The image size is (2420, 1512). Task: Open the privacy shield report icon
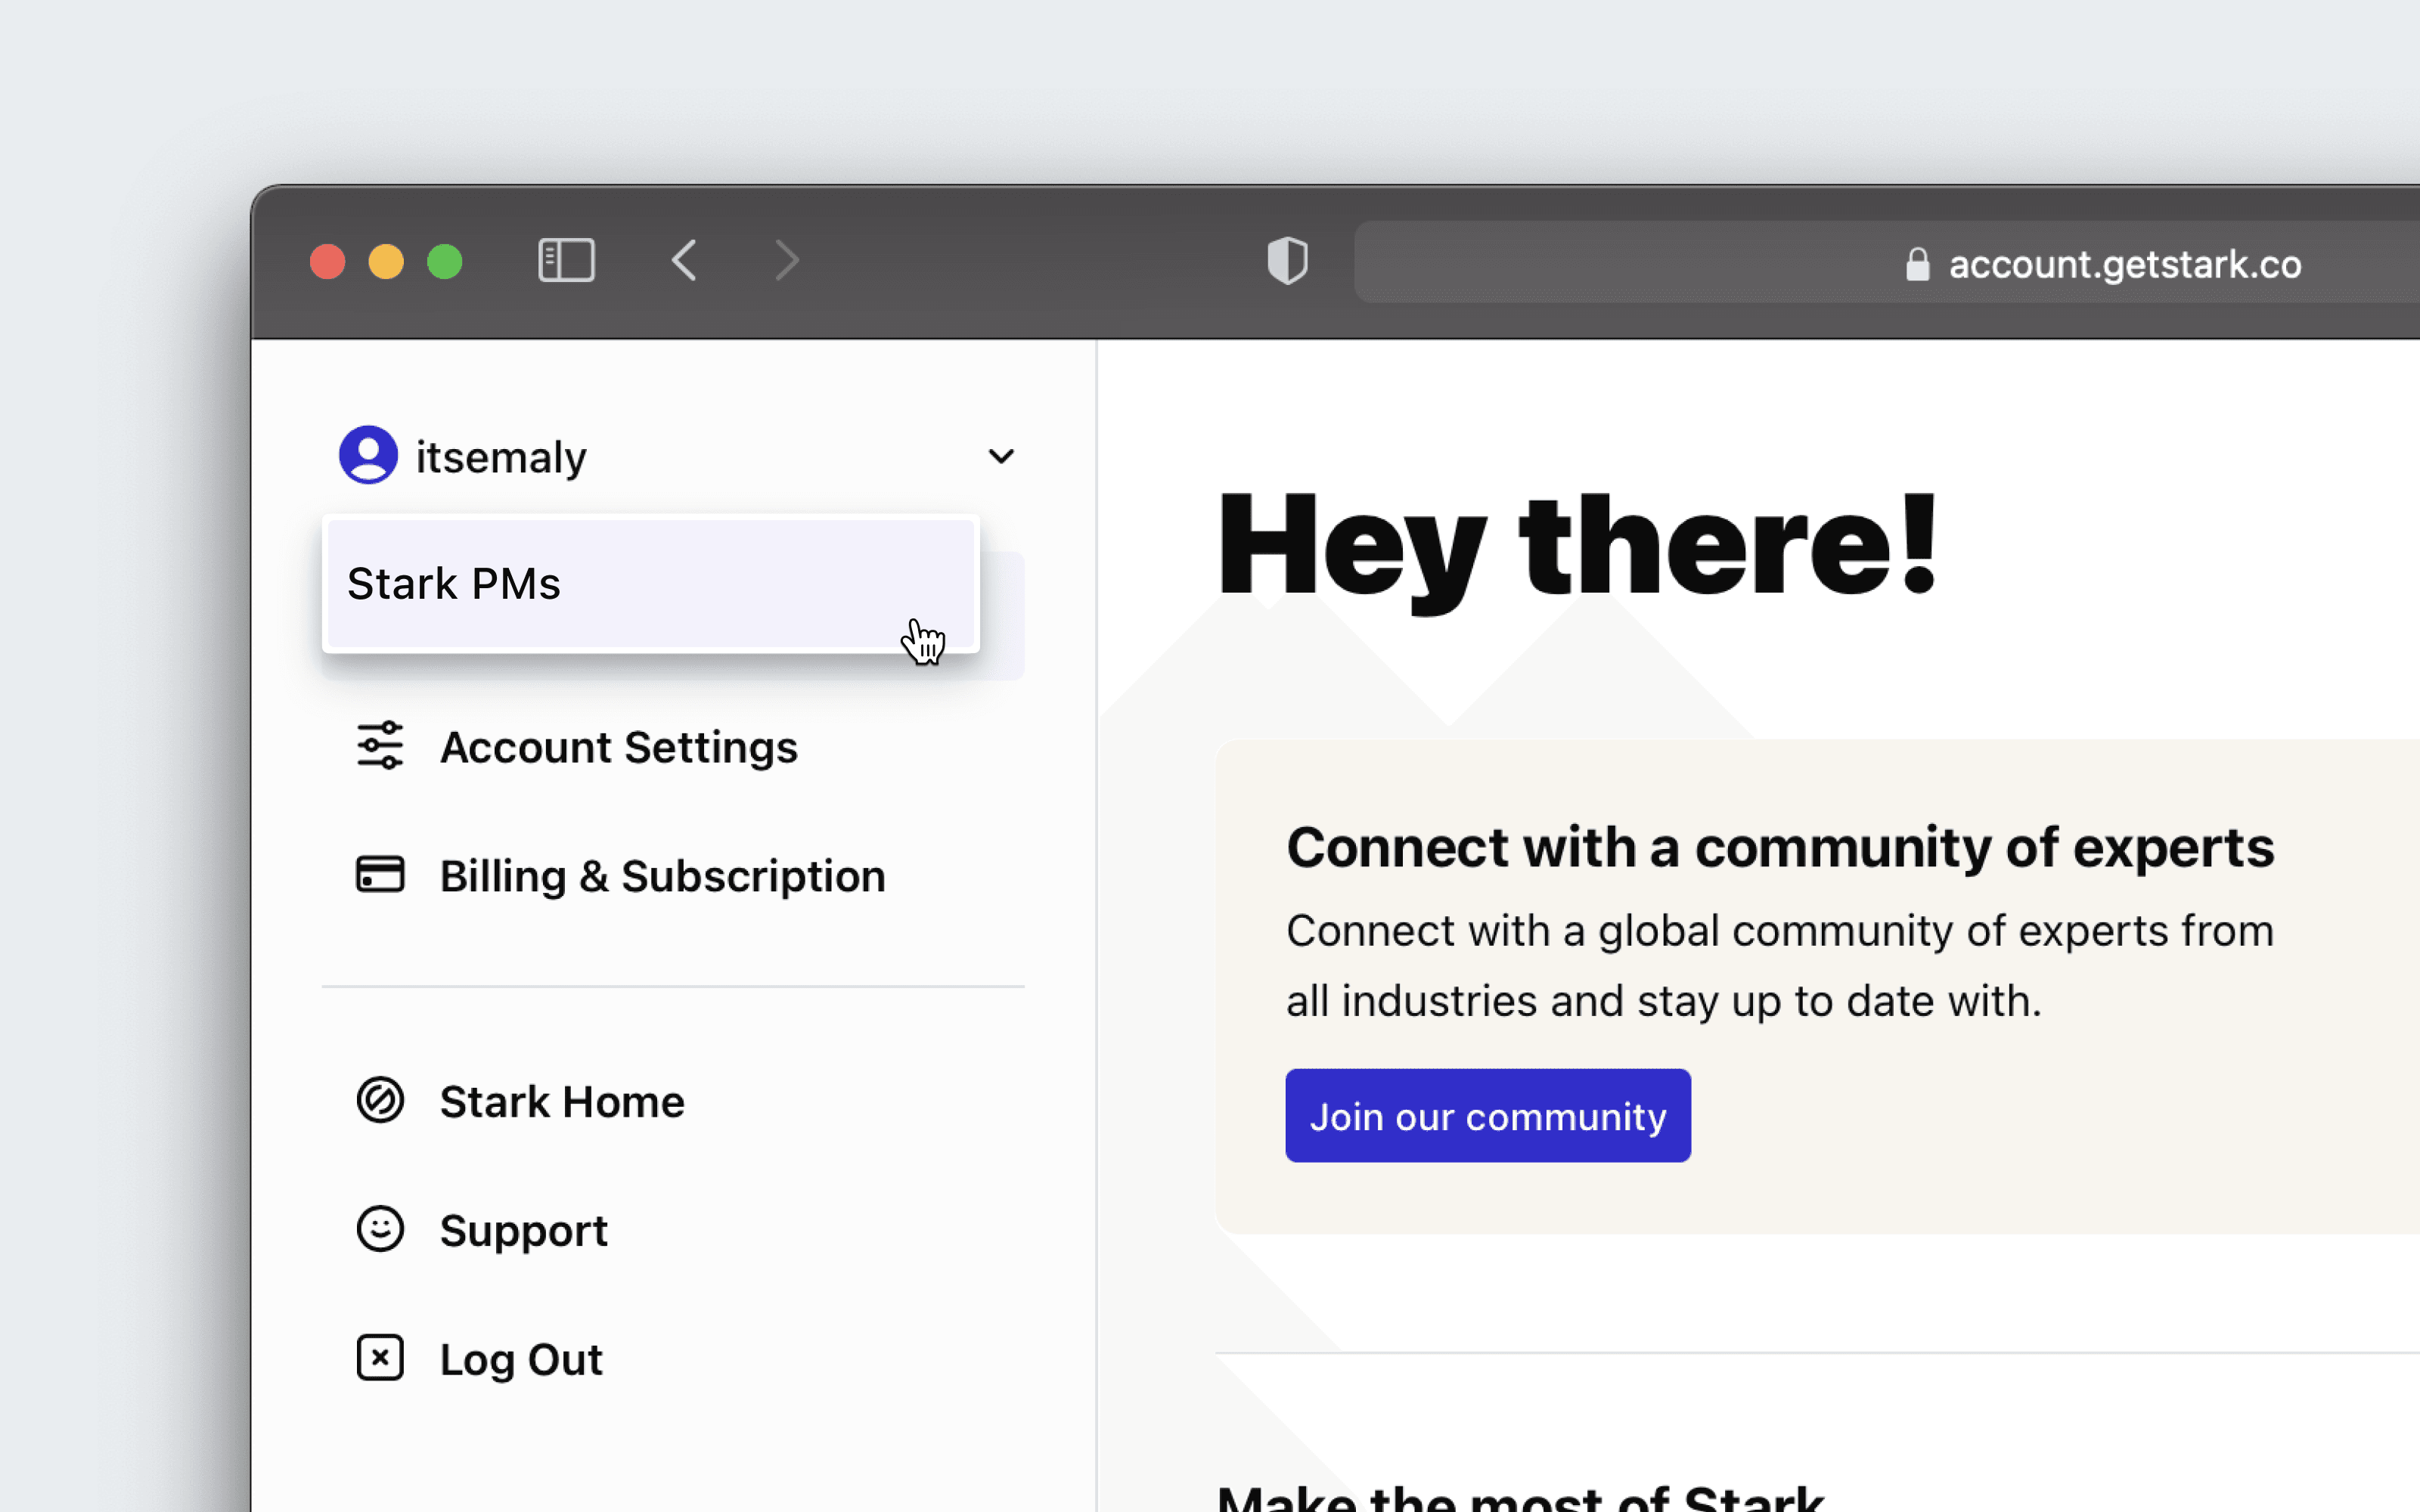1288,261
